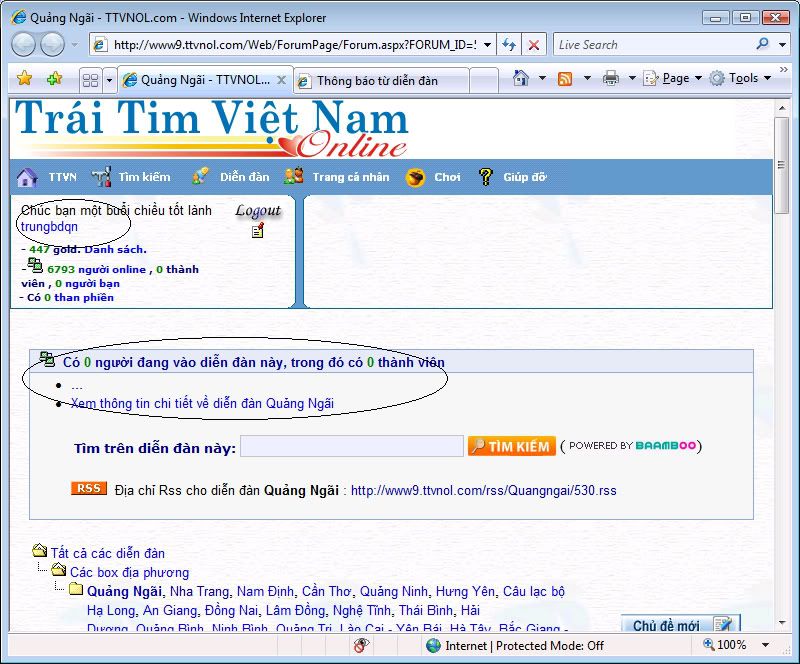Open the Chơi nav item
The width and height of the screenshot is (800, 664).
[x=447, y=177]
